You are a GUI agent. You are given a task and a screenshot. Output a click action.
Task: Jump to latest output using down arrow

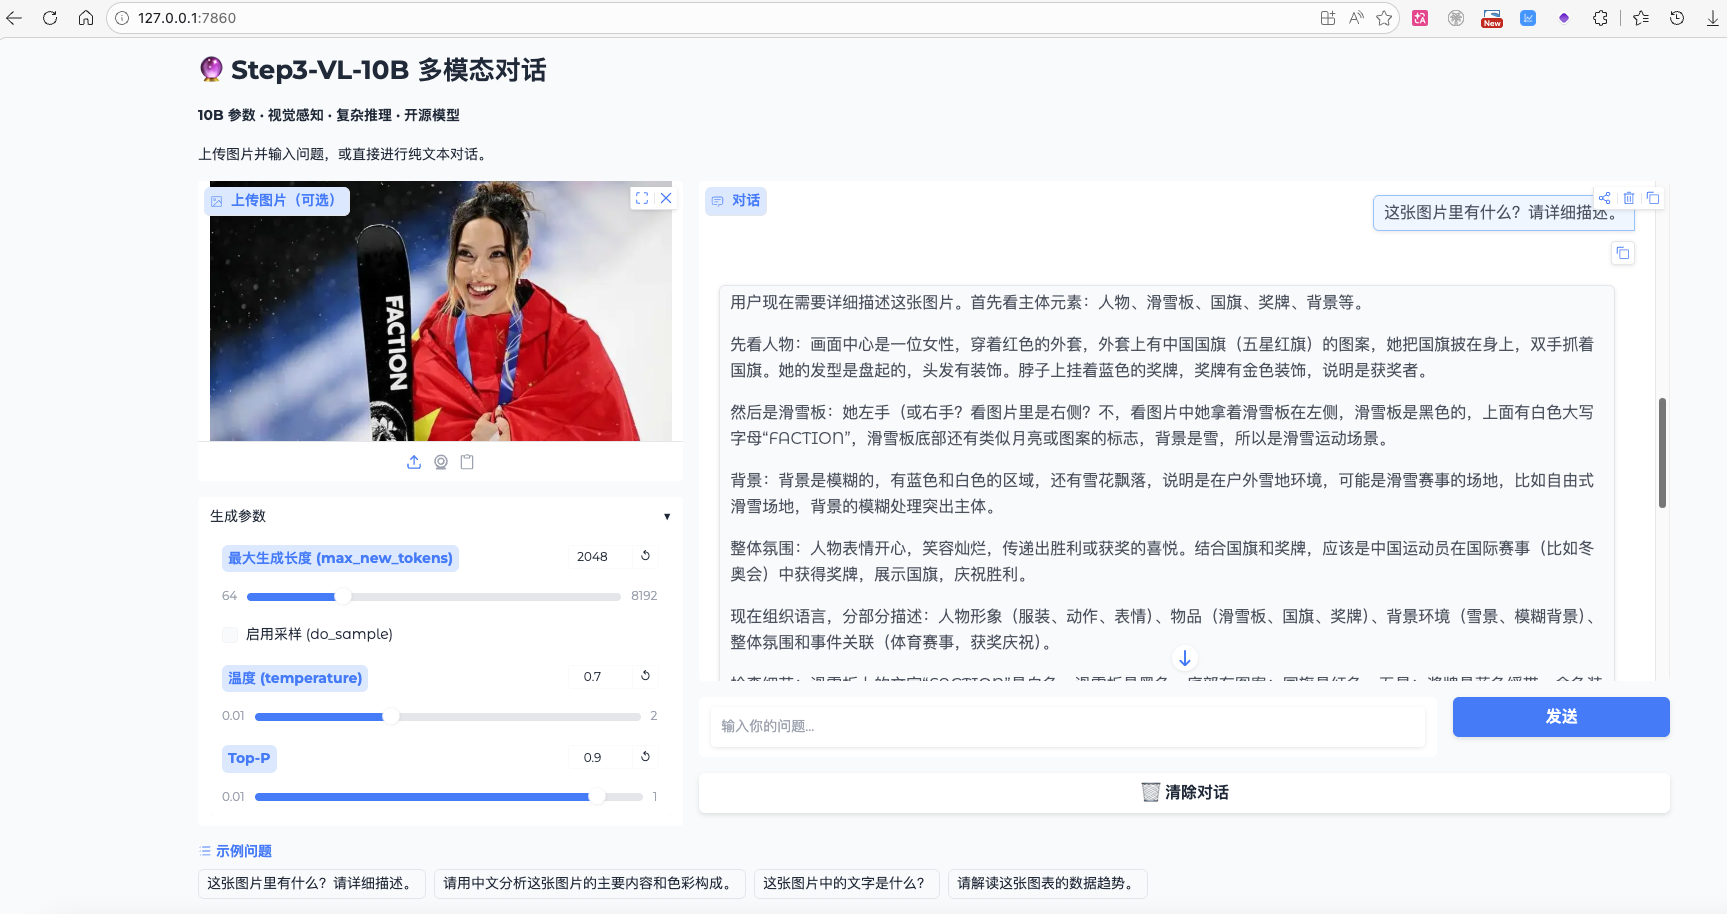[x=1184, y=657]
